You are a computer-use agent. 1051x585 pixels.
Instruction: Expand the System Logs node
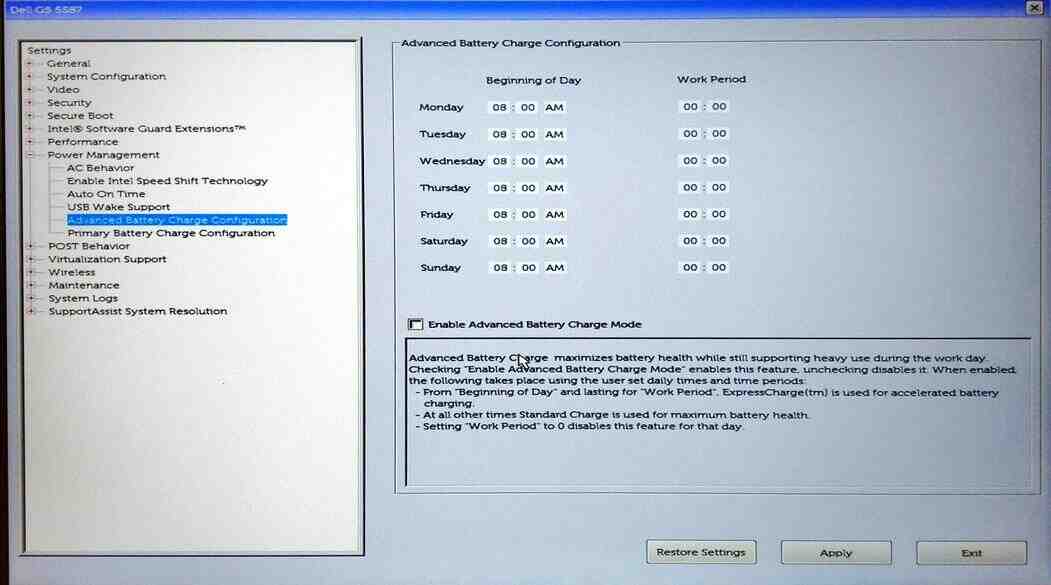tap(30, 298)
